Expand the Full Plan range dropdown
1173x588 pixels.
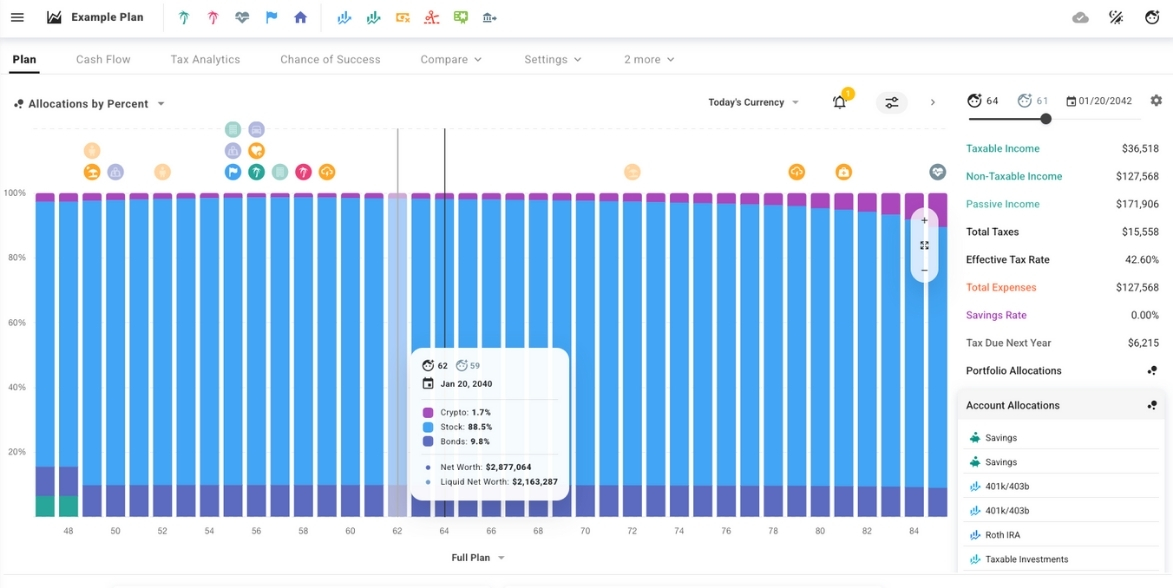pyautogui.click(x=478, y=557)
